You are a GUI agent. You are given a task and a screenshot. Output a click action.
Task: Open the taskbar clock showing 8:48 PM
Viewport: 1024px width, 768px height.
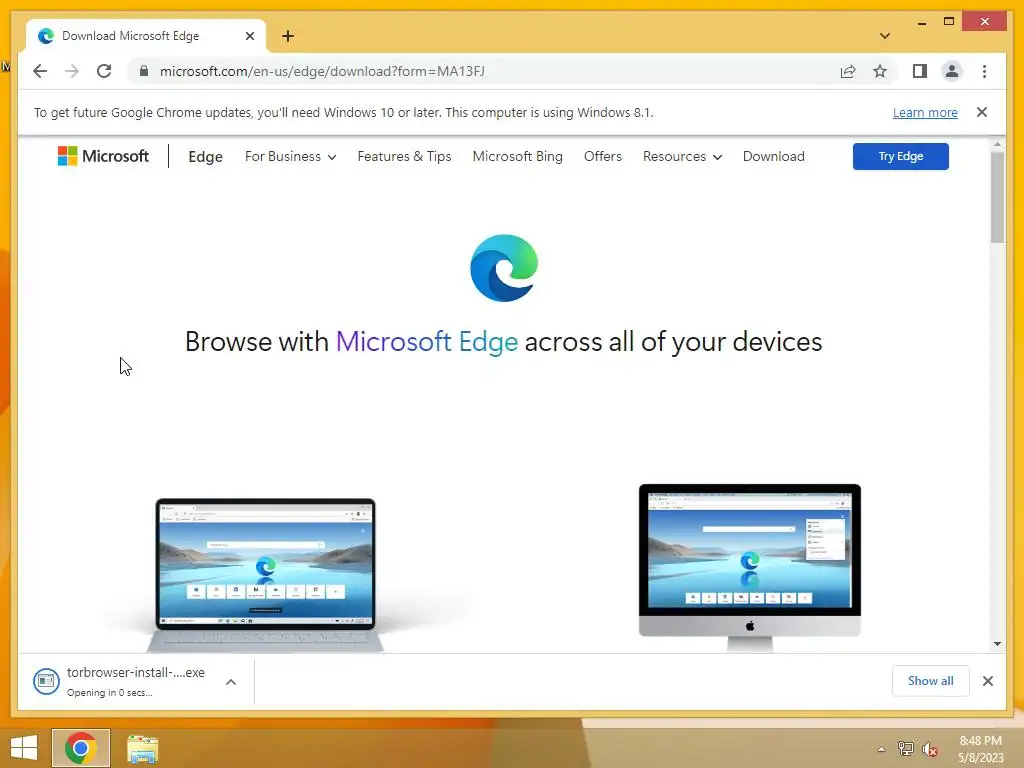coord(980,749)
